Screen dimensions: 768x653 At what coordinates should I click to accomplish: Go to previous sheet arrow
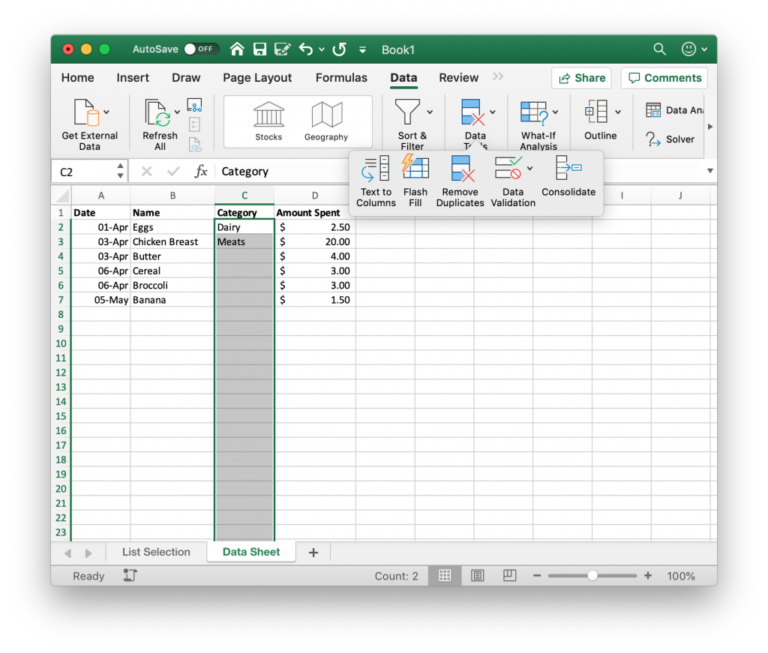68,553
